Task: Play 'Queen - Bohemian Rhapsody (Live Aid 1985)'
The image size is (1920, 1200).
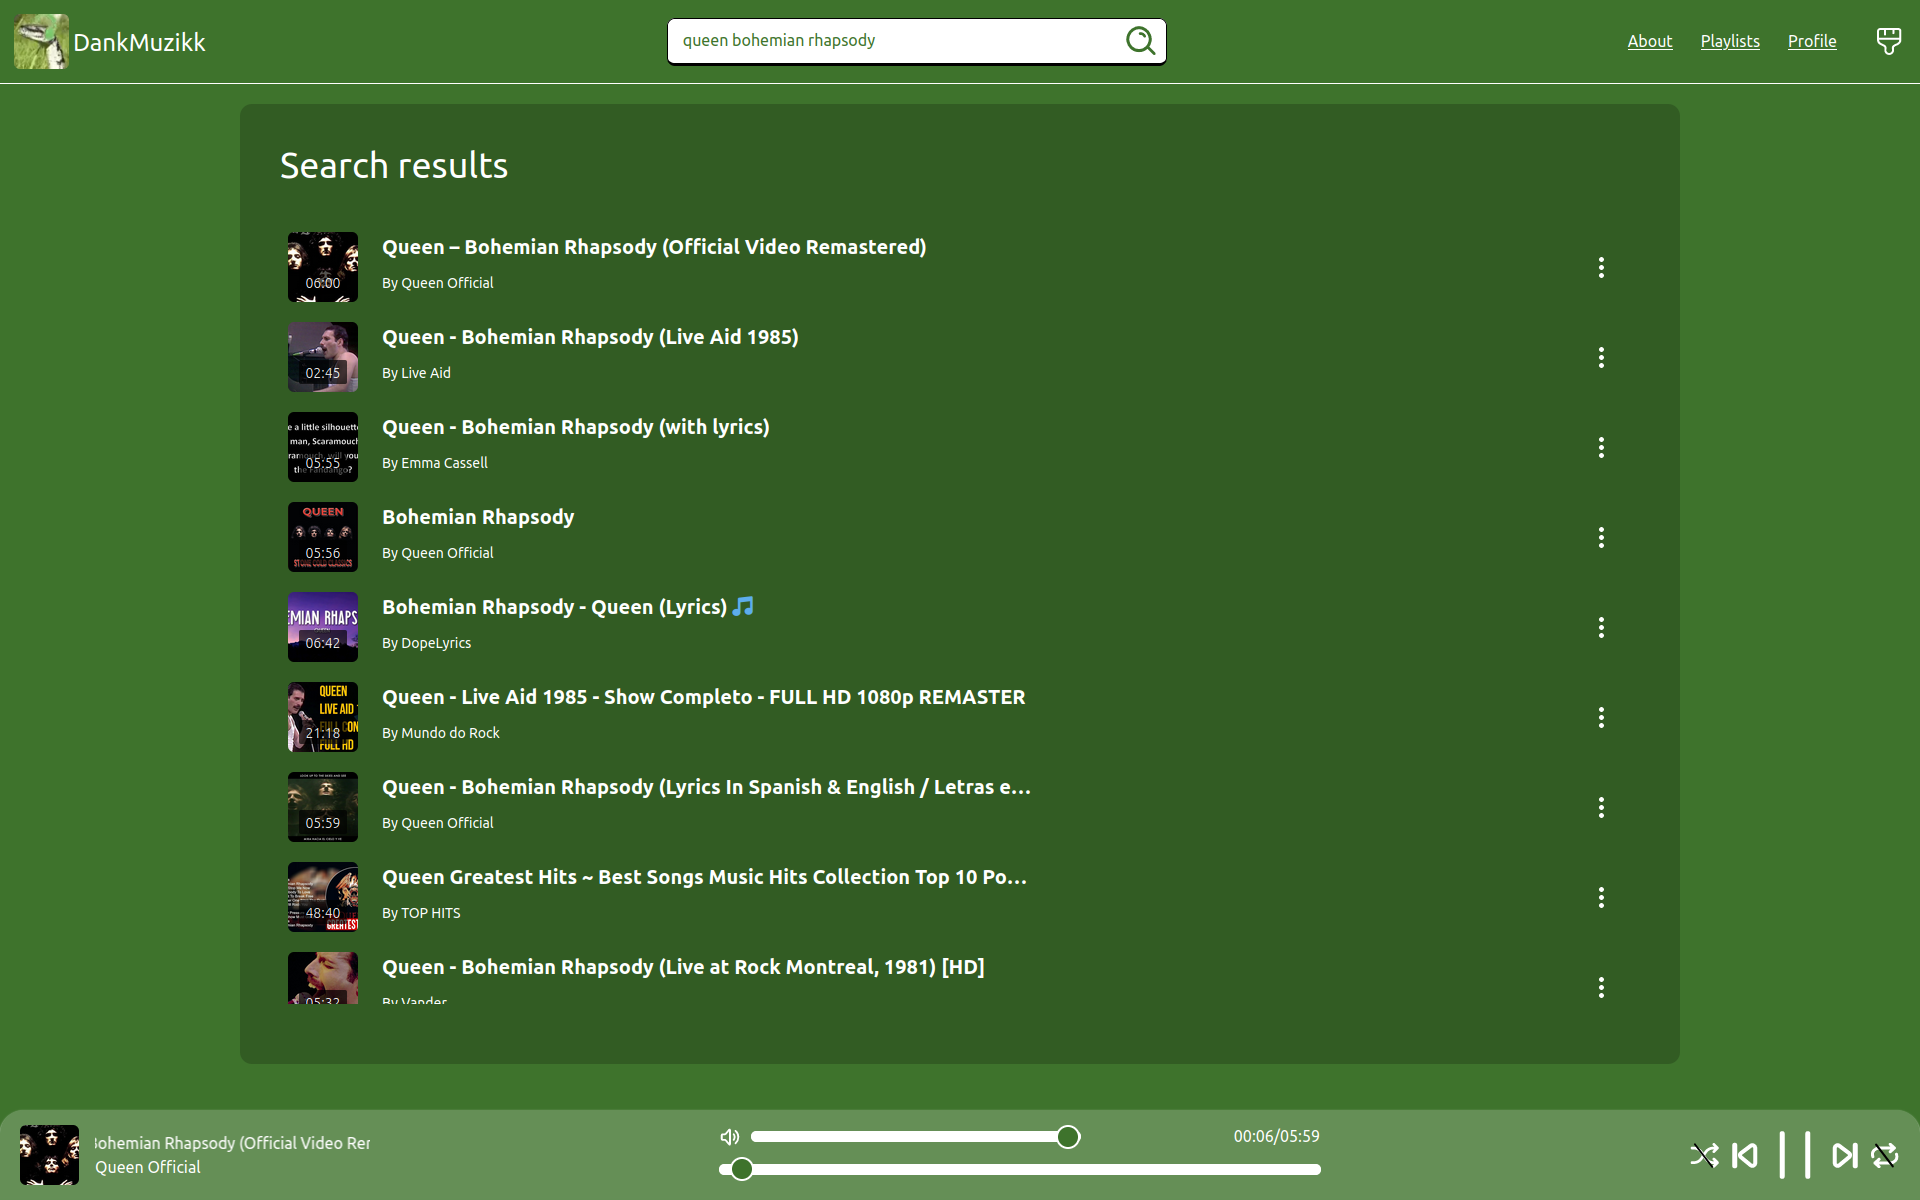Action: point(590,337)
